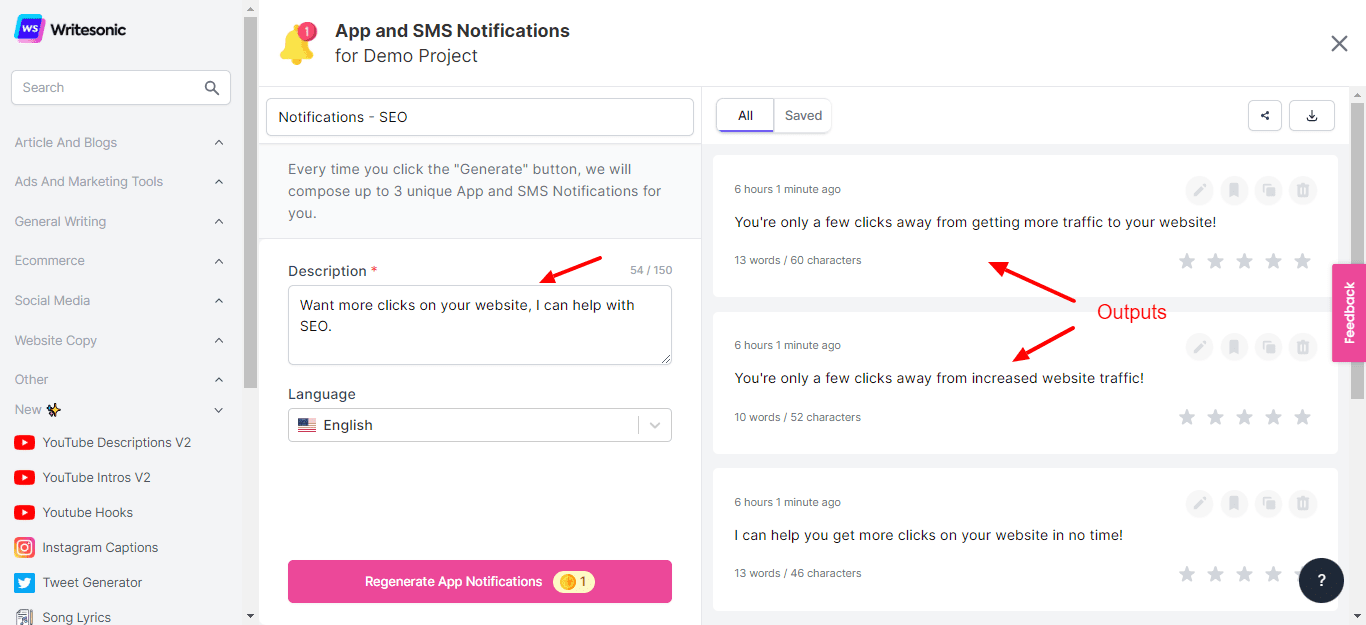The image size is (1366, 625).
Task: Collapse the Social Media category
Action: 219,301
